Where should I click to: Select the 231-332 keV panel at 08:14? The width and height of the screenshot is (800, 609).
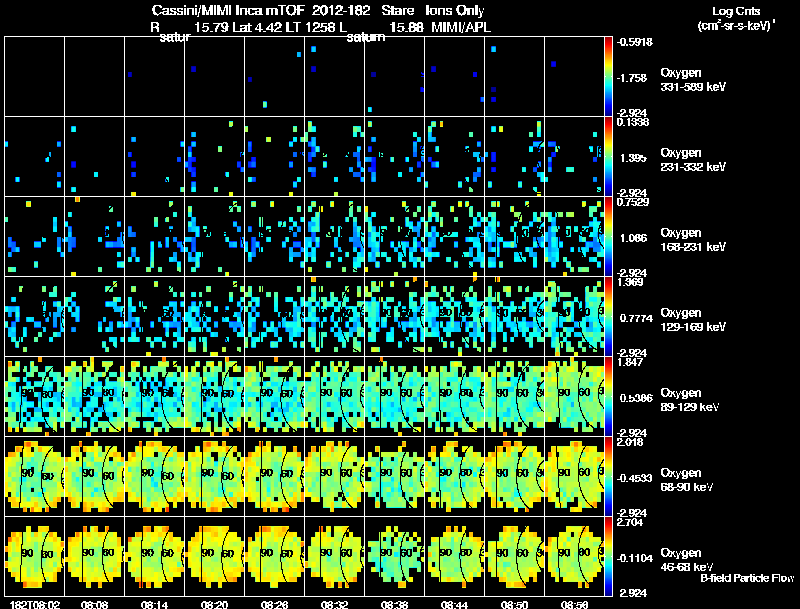click(x=155, y=156)
